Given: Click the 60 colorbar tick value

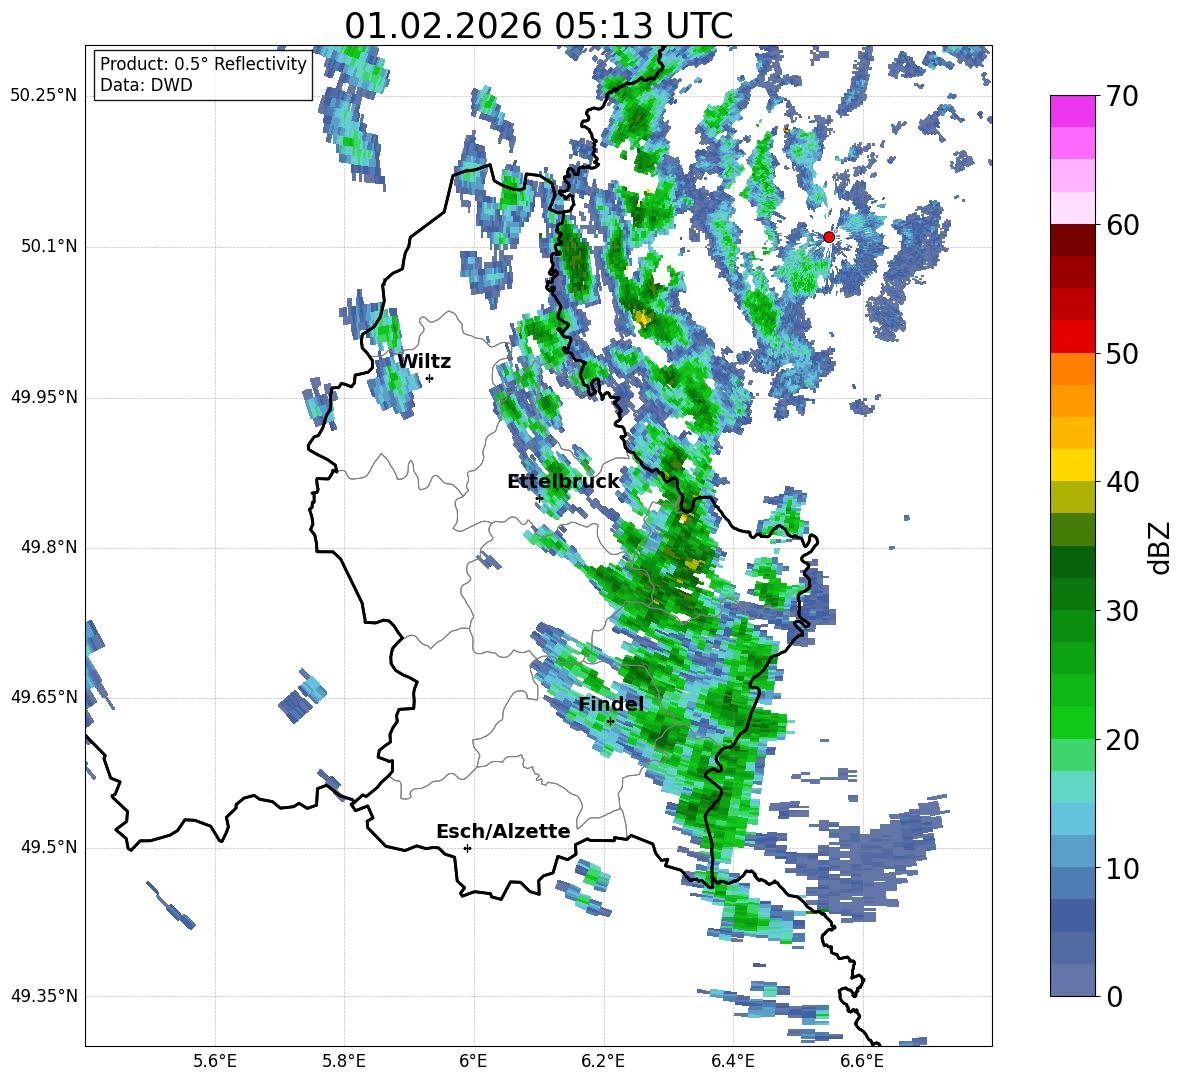Looking at the screenshot, I should point(1122,225).
